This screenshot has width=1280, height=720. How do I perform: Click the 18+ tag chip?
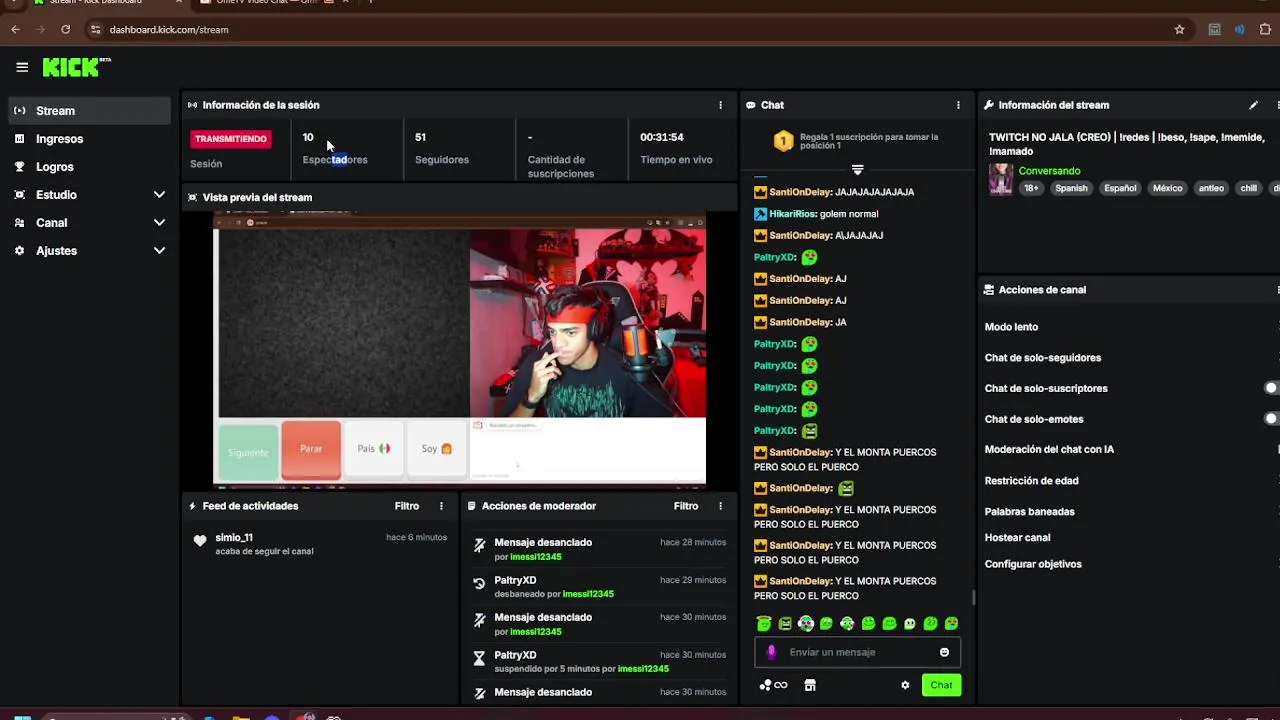1032,188
